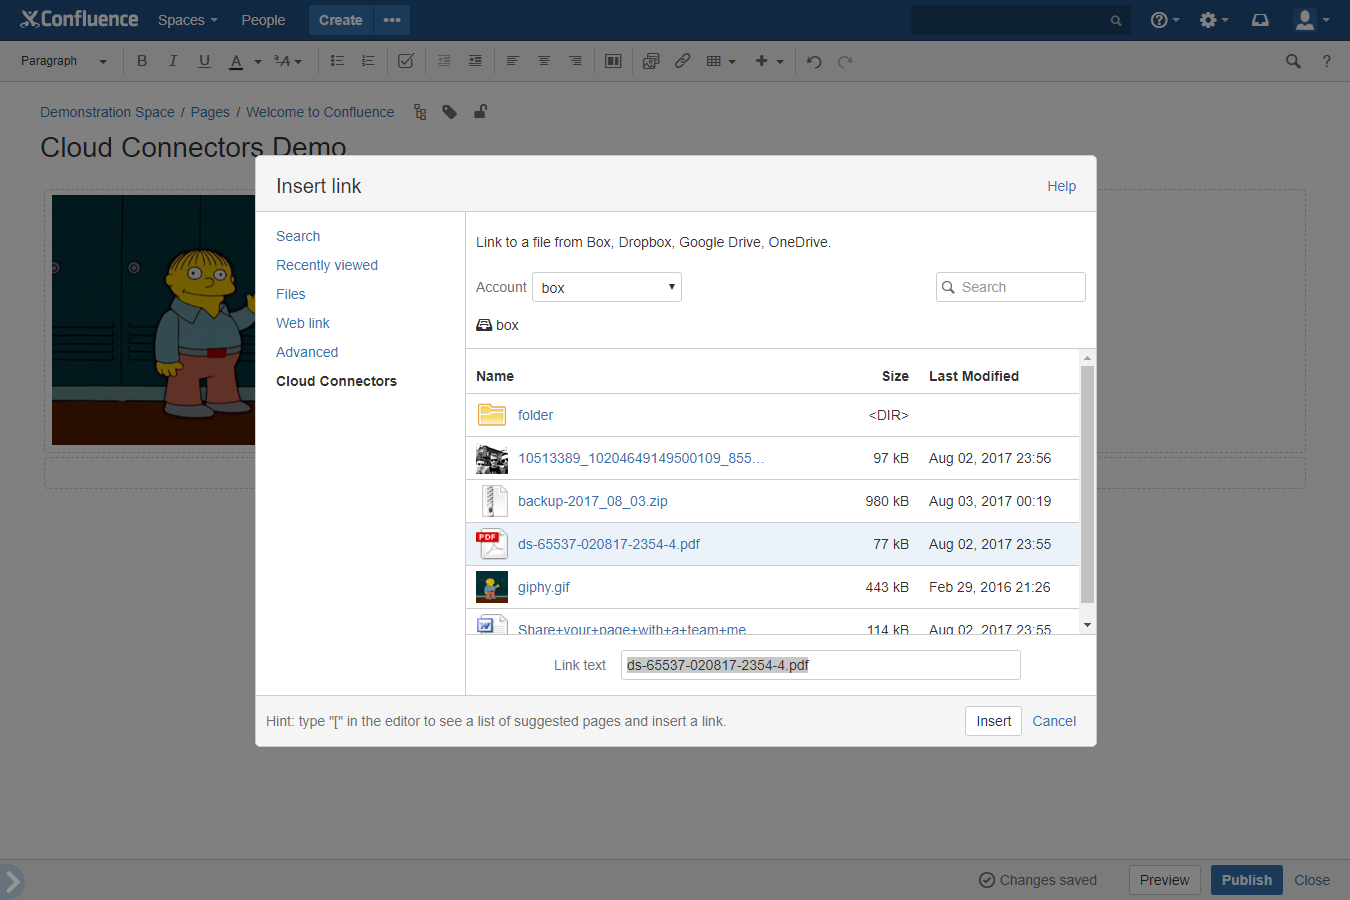Click the Insert button

(993, 721)
